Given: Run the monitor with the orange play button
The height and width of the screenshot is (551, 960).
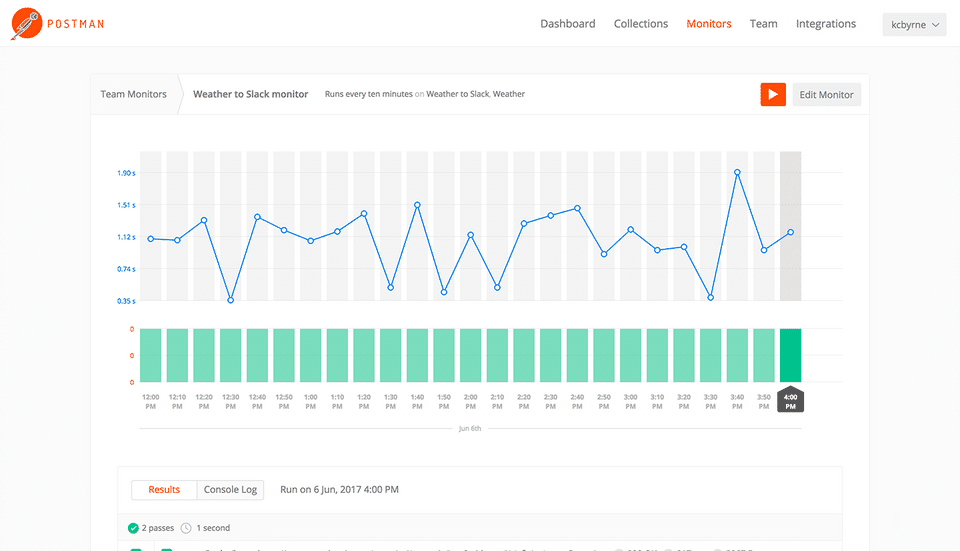Looking at the screenshot, I should pos(773,94).
